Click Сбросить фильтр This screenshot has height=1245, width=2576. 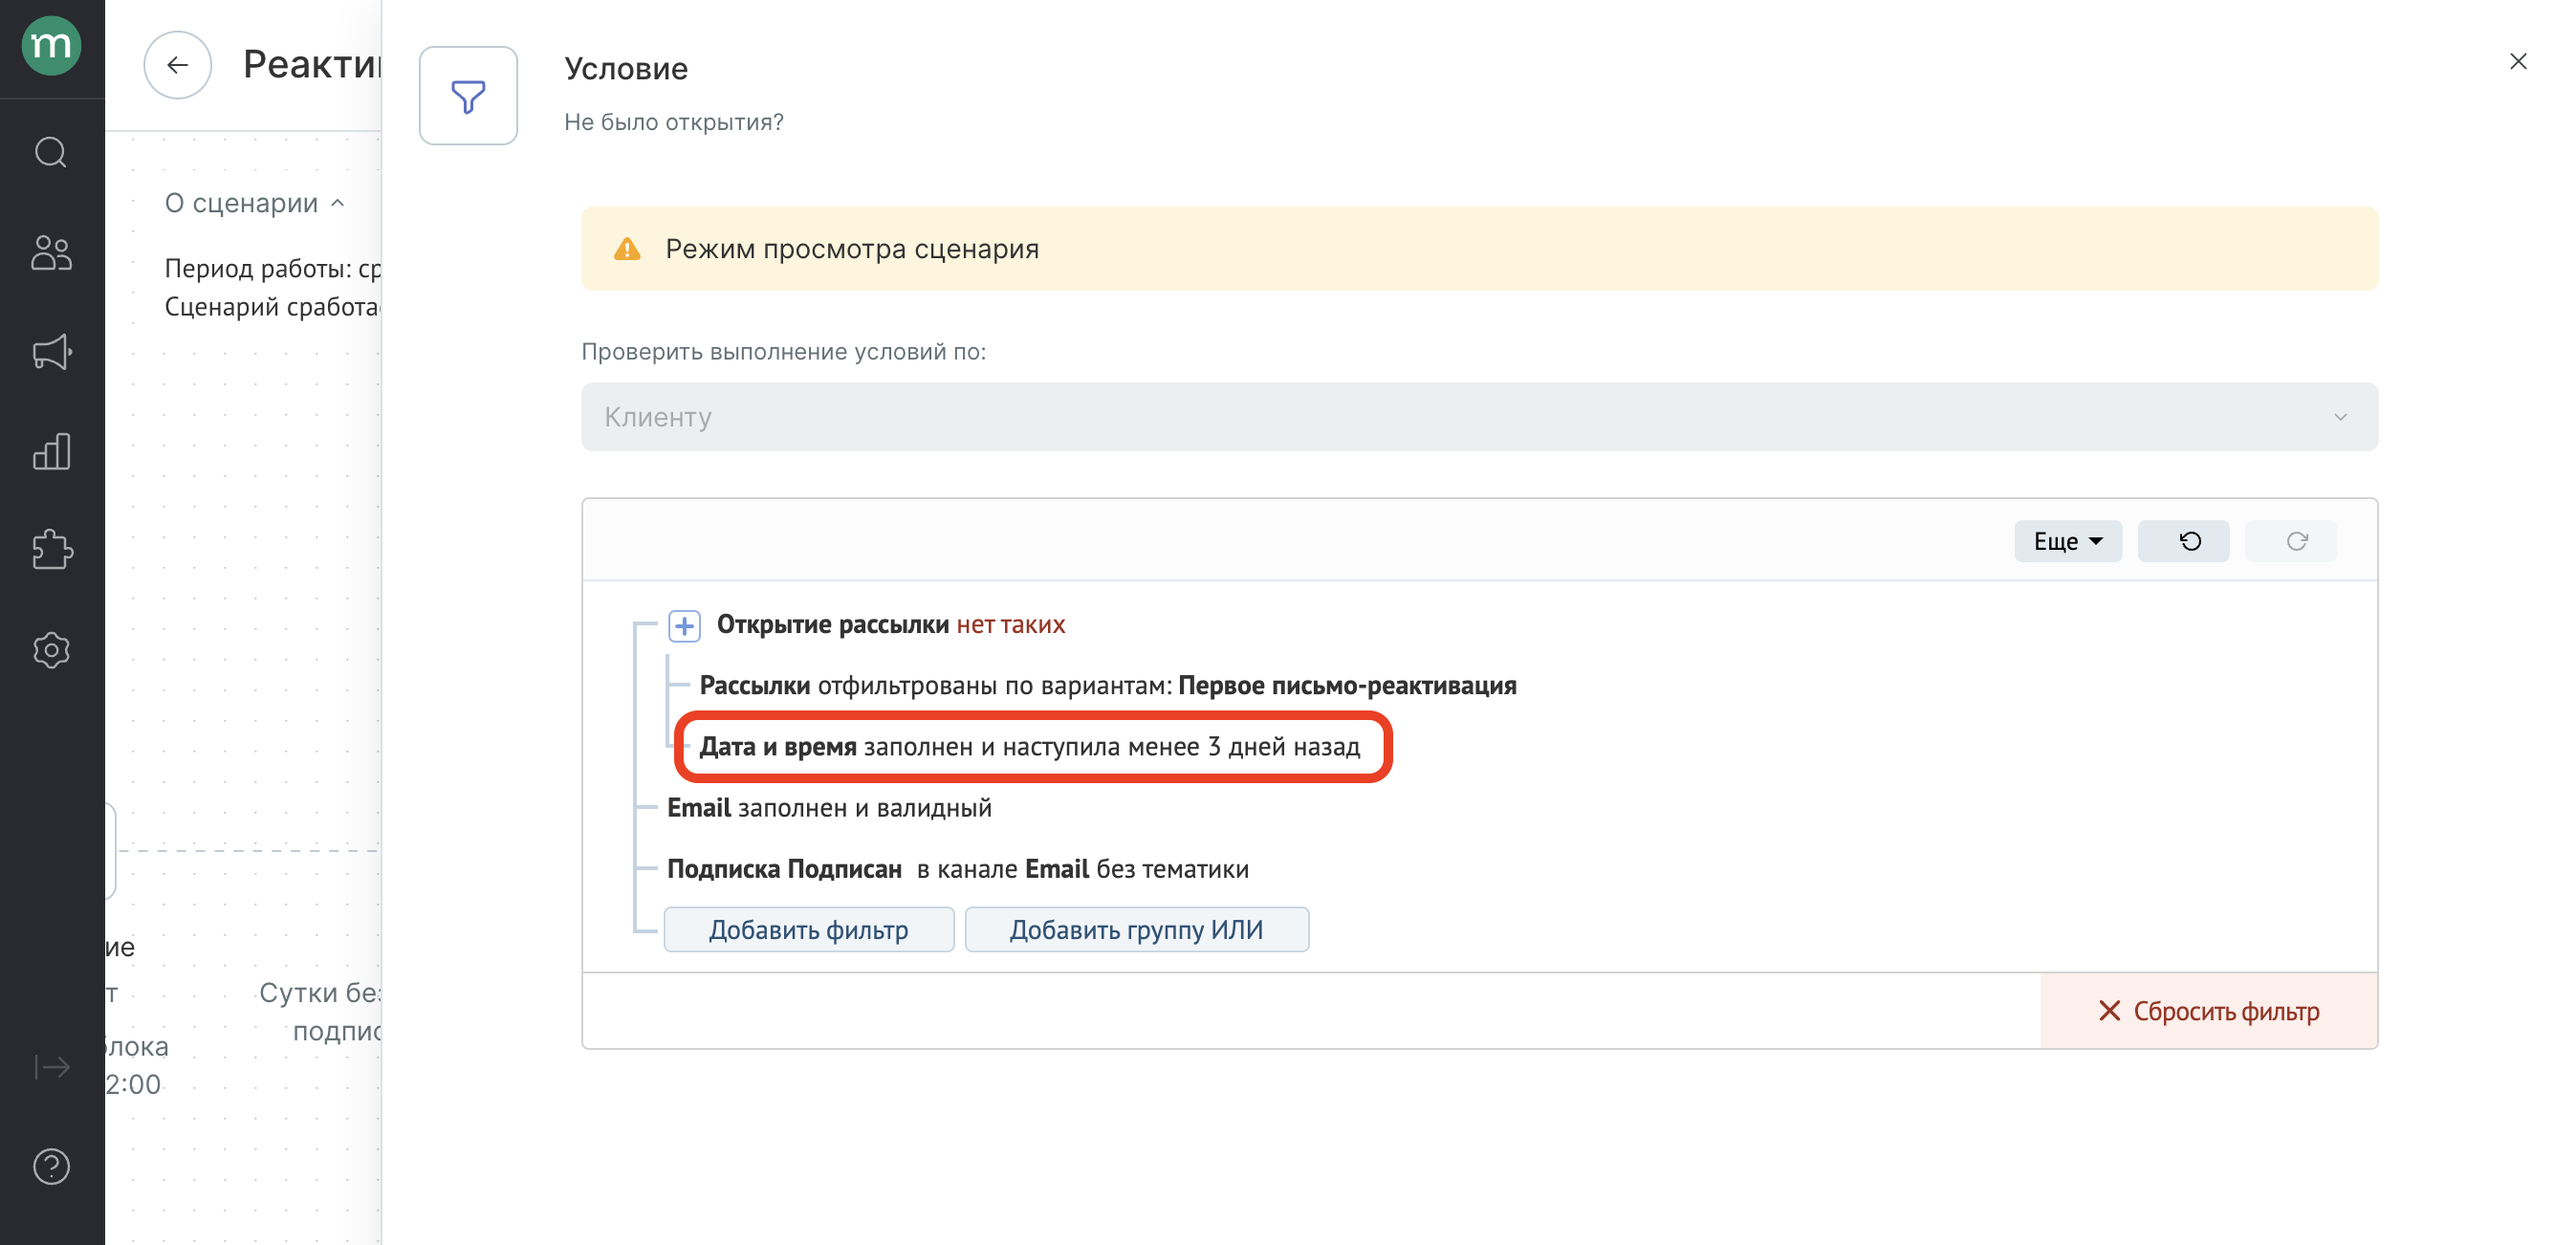pos(2209,1011)
